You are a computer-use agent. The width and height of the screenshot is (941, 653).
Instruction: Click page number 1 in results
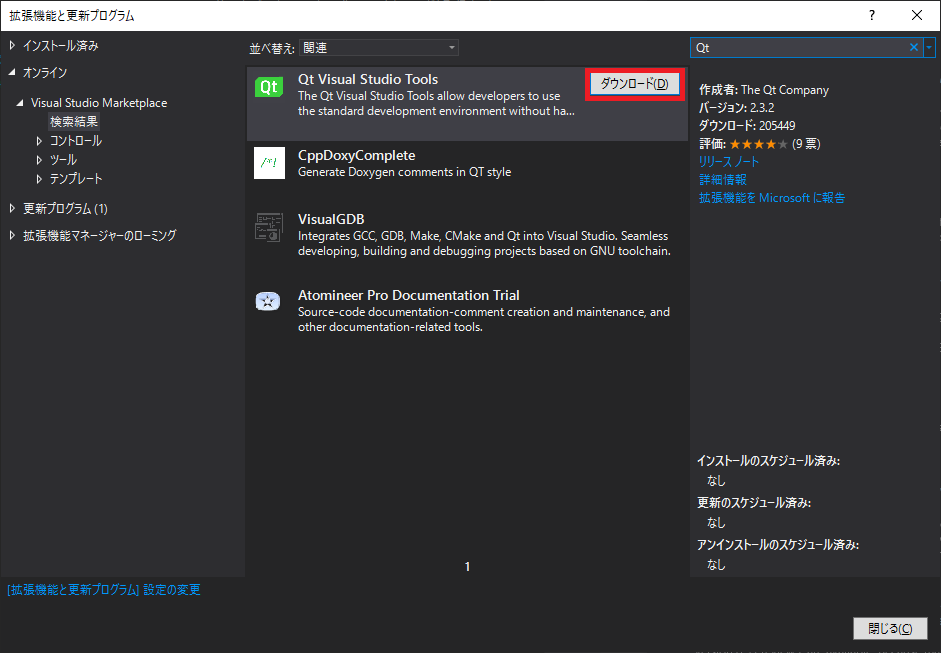467,566
